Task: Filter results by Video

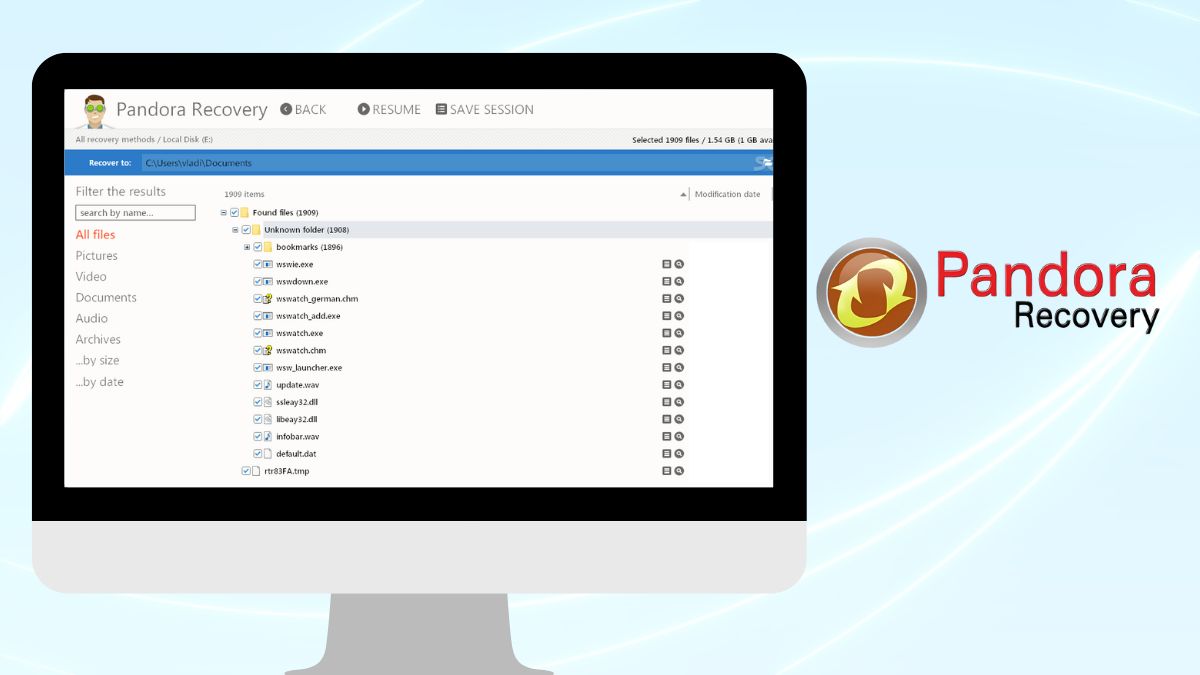Action: click(91, 277)
